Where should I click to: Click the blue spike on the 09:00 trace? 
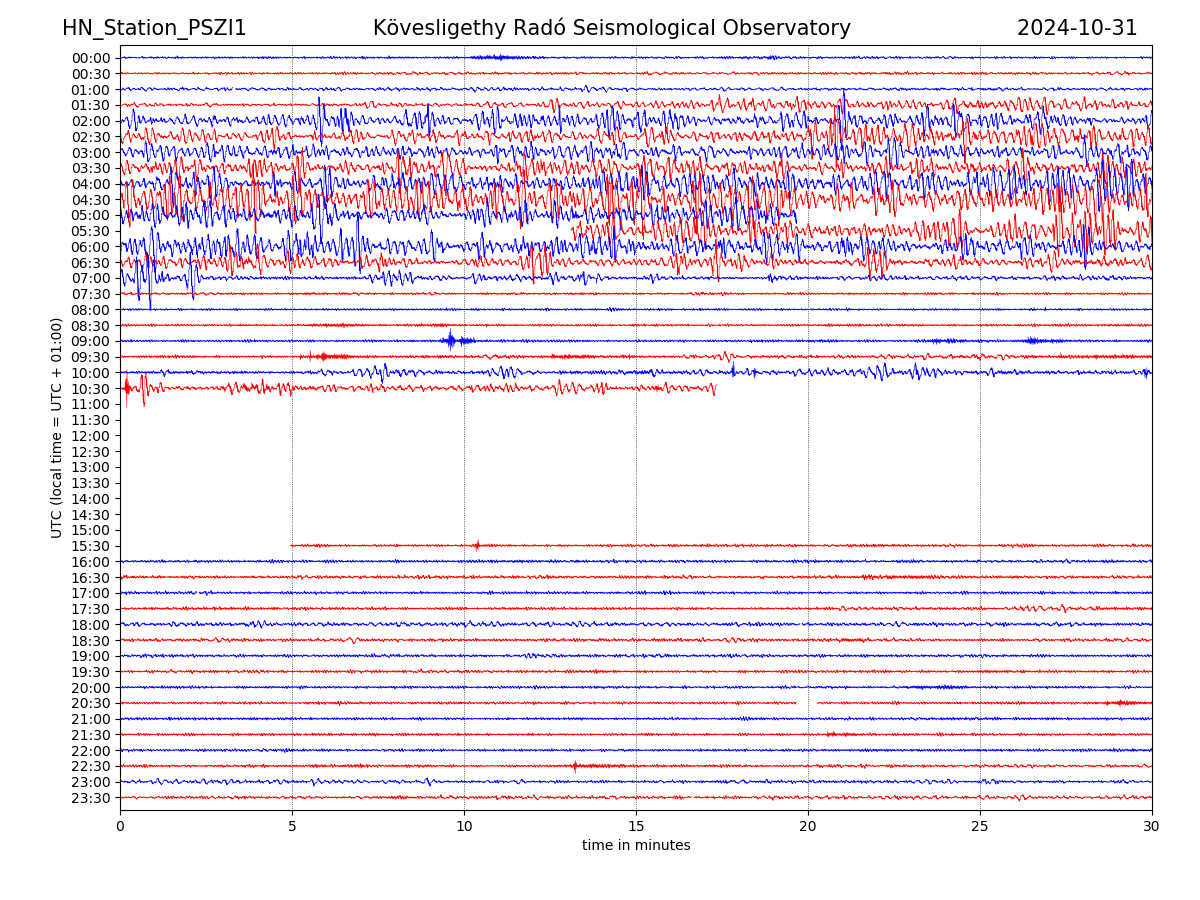450,340
